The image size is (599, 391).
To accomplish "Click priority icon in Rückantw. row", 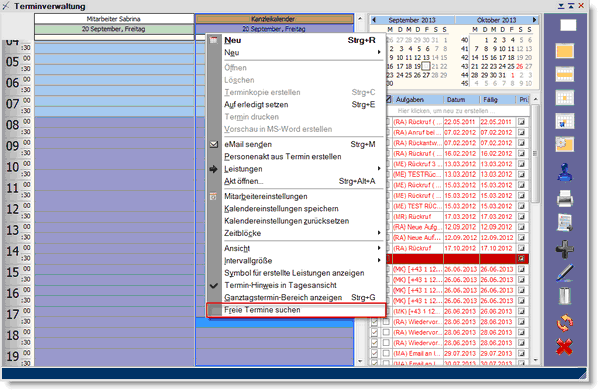I will point(521,143).
